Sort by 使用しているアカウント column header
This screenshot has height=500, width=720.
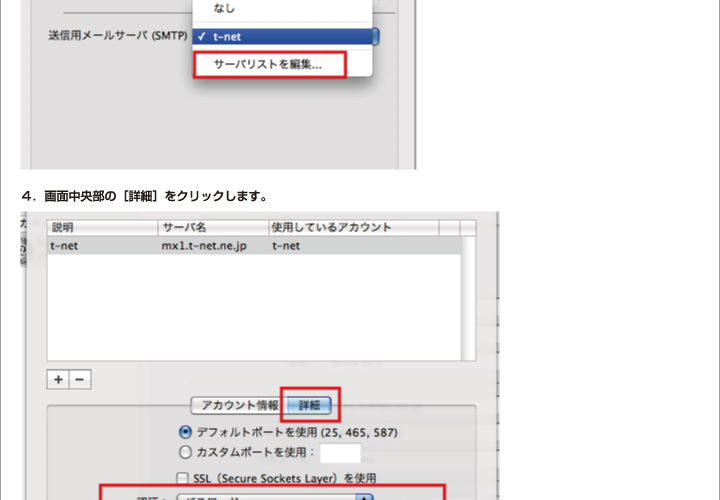click(354, 227)
